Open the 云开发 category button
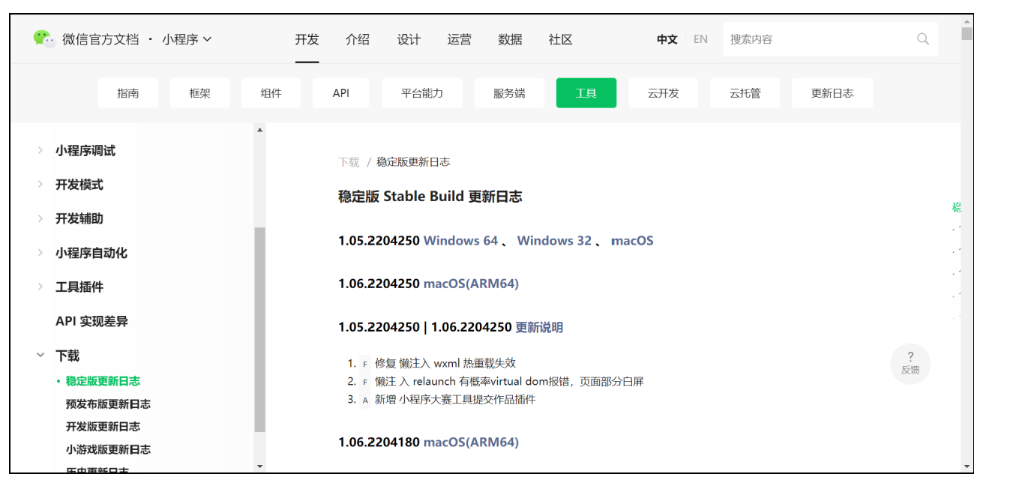 pyautogui.click(x=663, y=93)
